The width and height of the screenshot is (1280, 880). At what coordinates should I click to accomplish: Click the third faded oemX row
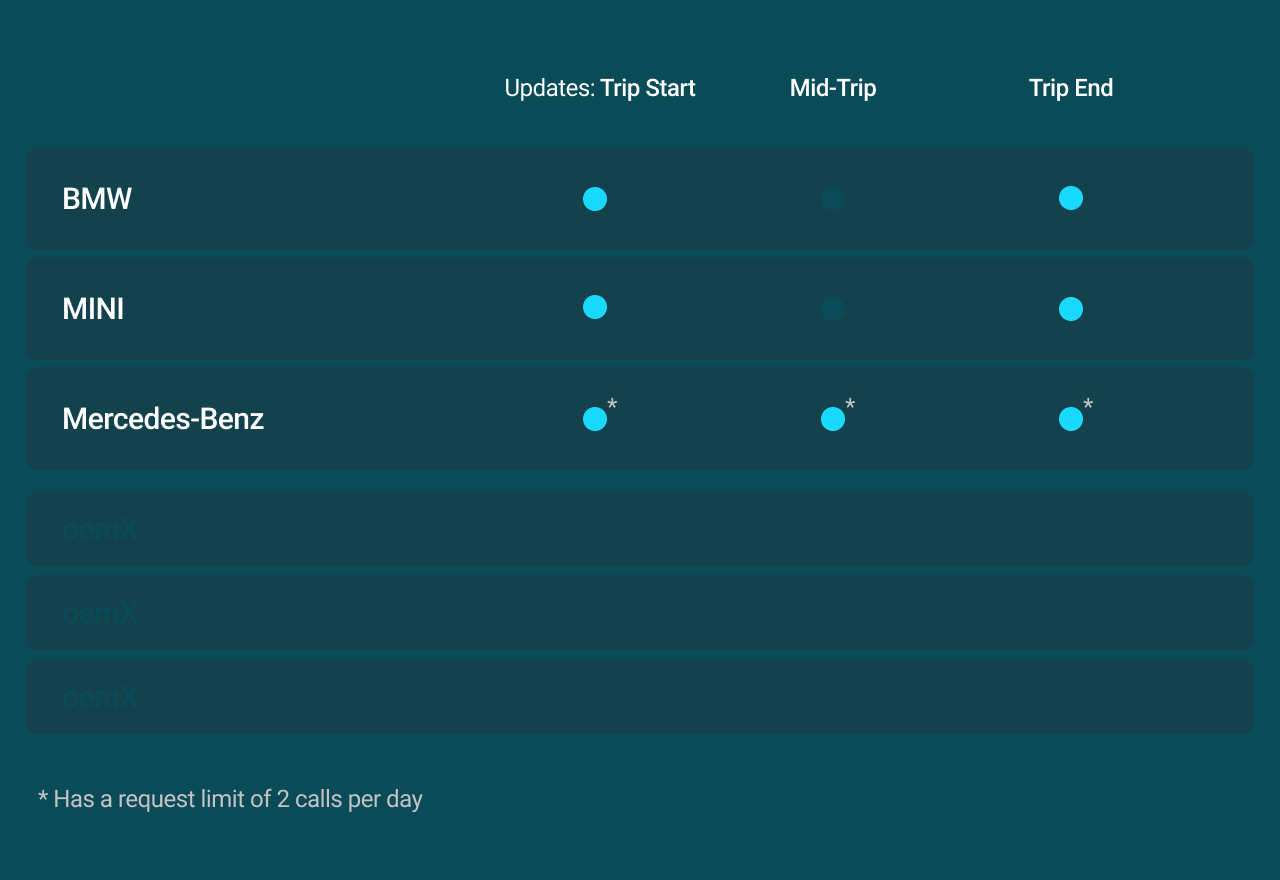coord(640,696)
